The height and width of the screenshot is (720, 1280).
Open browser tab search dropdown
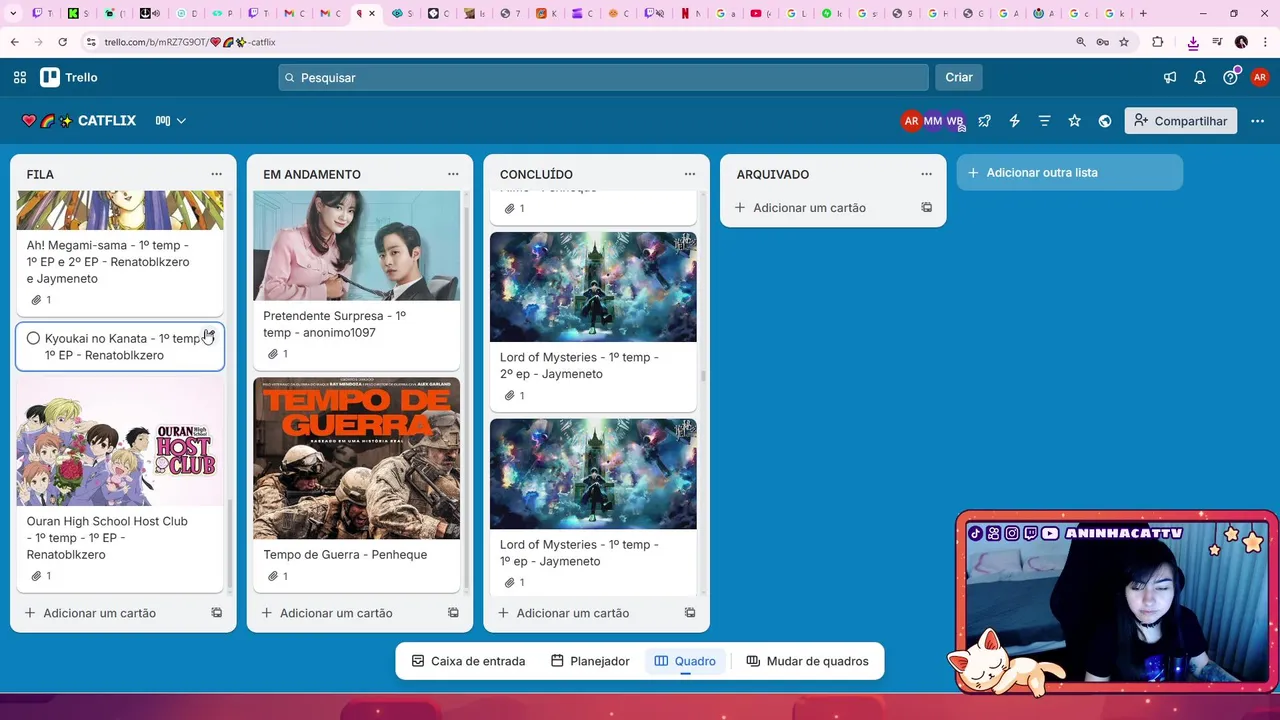[13, 13]
